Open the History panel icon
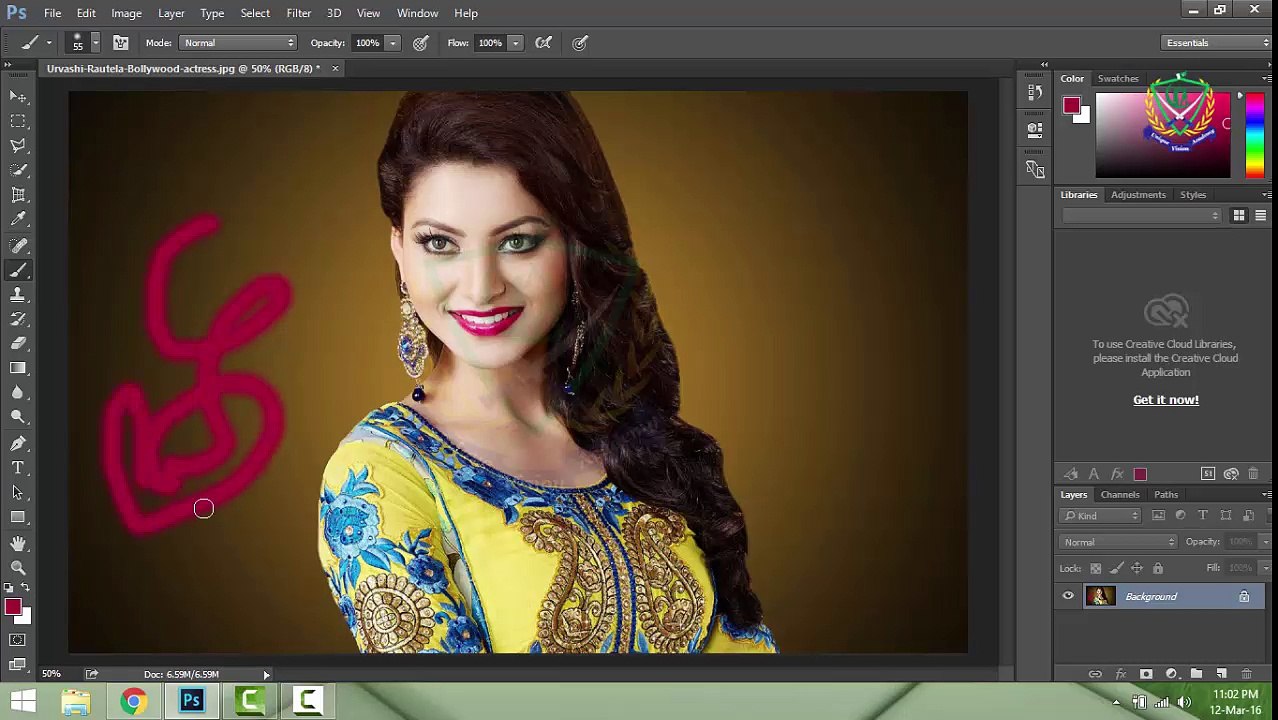The width and height of the screenshot is (1278, 720). pyautogui.click(x=1035, y=93)
